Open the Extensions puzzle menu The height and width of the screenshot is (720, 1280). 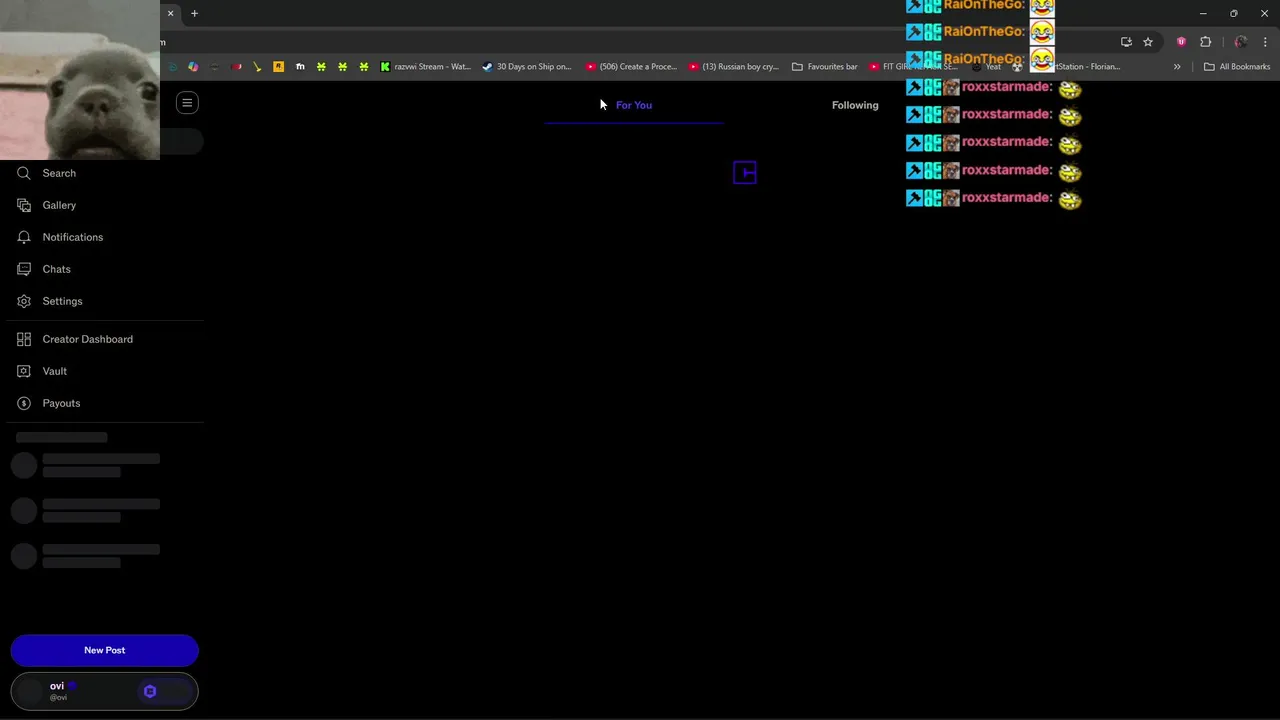(1205, 42)
